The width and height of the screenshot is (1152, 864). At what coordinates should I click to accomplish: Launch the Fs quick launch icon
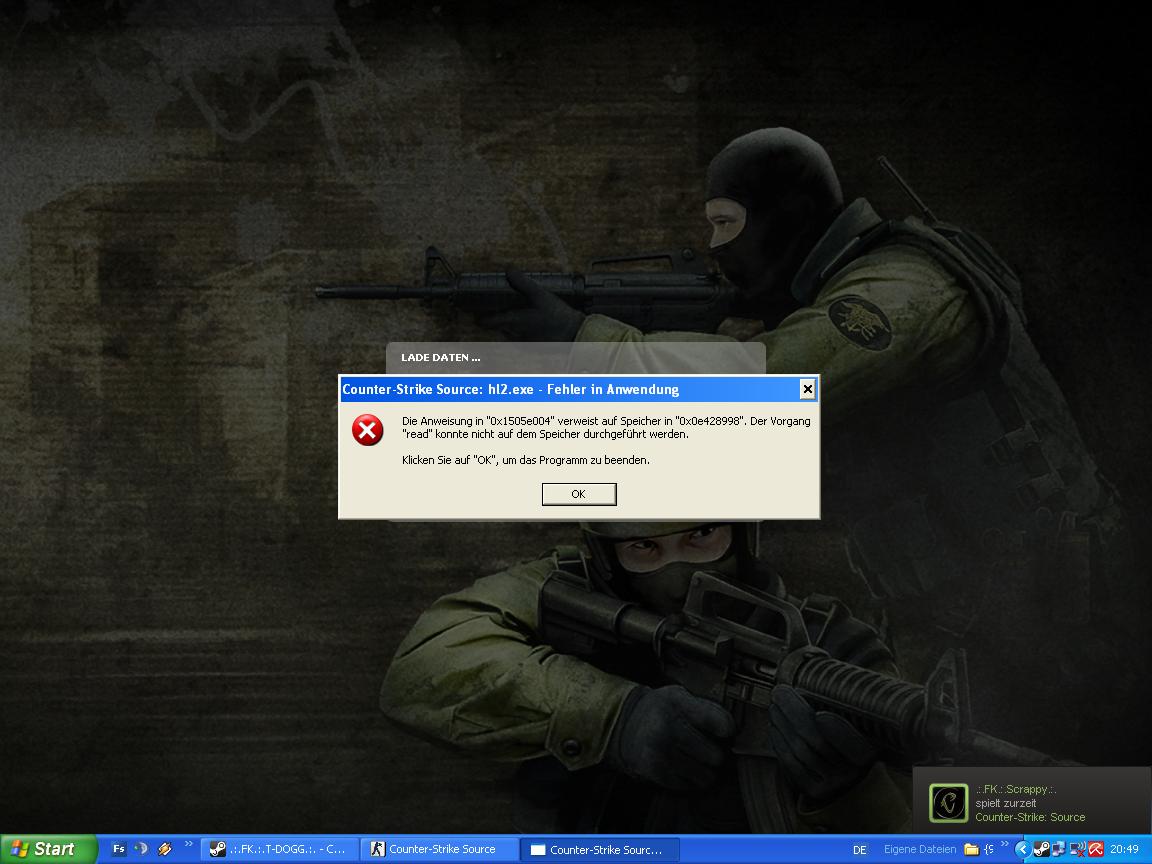tap(119, 849)
